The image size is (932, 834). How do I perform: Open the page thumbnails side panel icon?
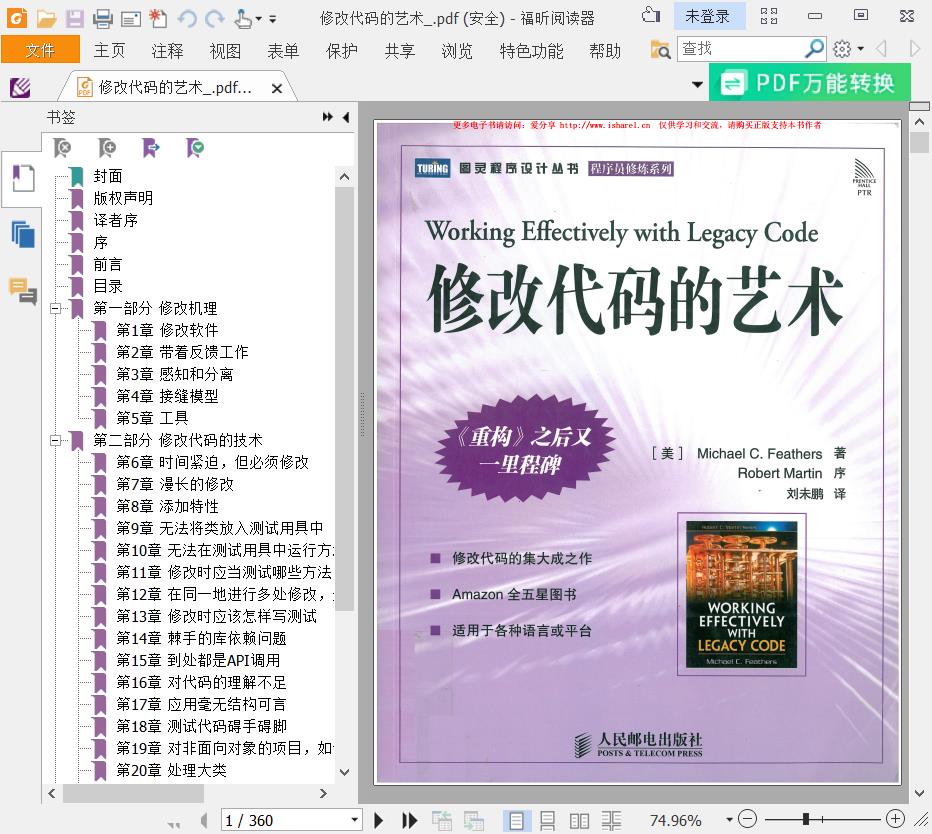[x=23, y=234]
